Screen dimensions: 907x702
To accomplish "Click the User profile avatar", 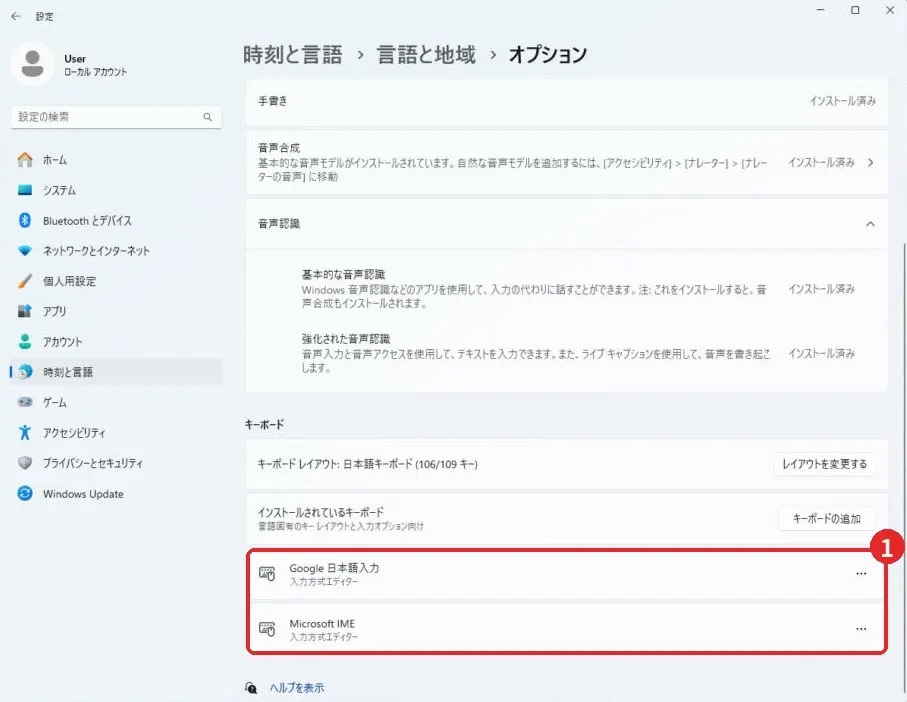I will pyautogui.click(x=32, y=64).
